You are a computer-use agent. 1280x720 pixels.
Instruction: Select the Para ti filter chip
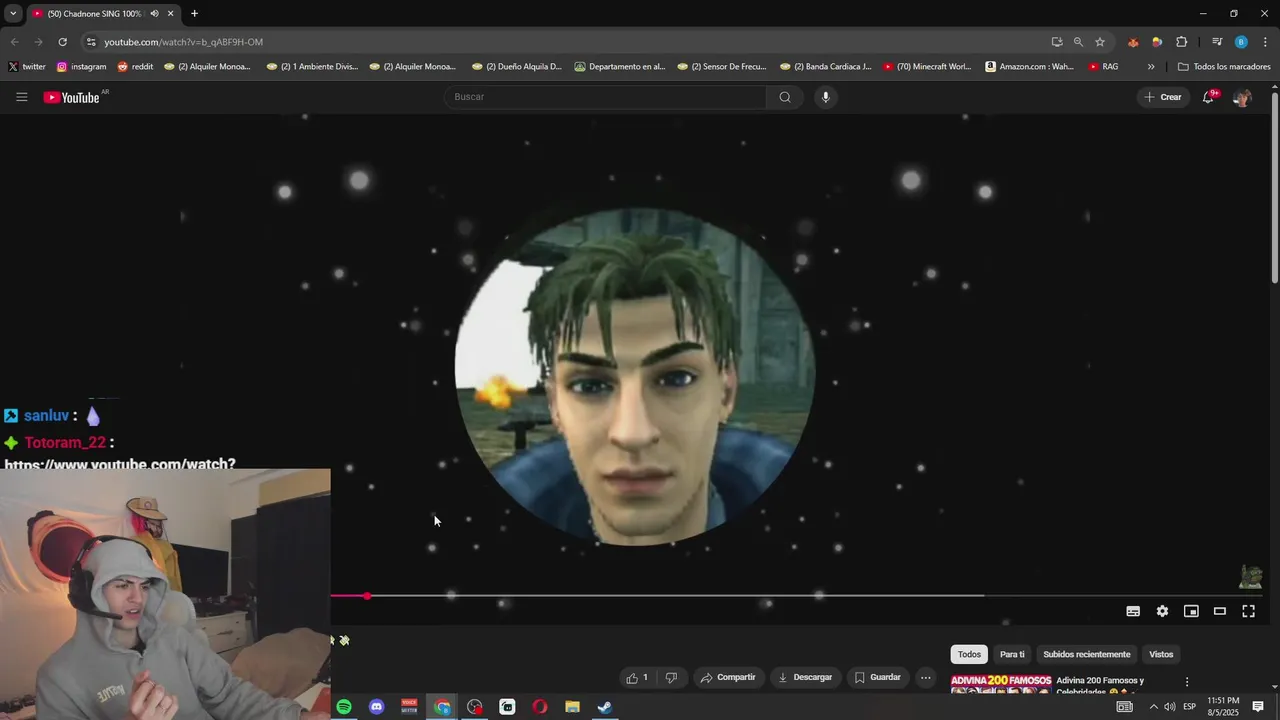click(x=1012, y=654)
